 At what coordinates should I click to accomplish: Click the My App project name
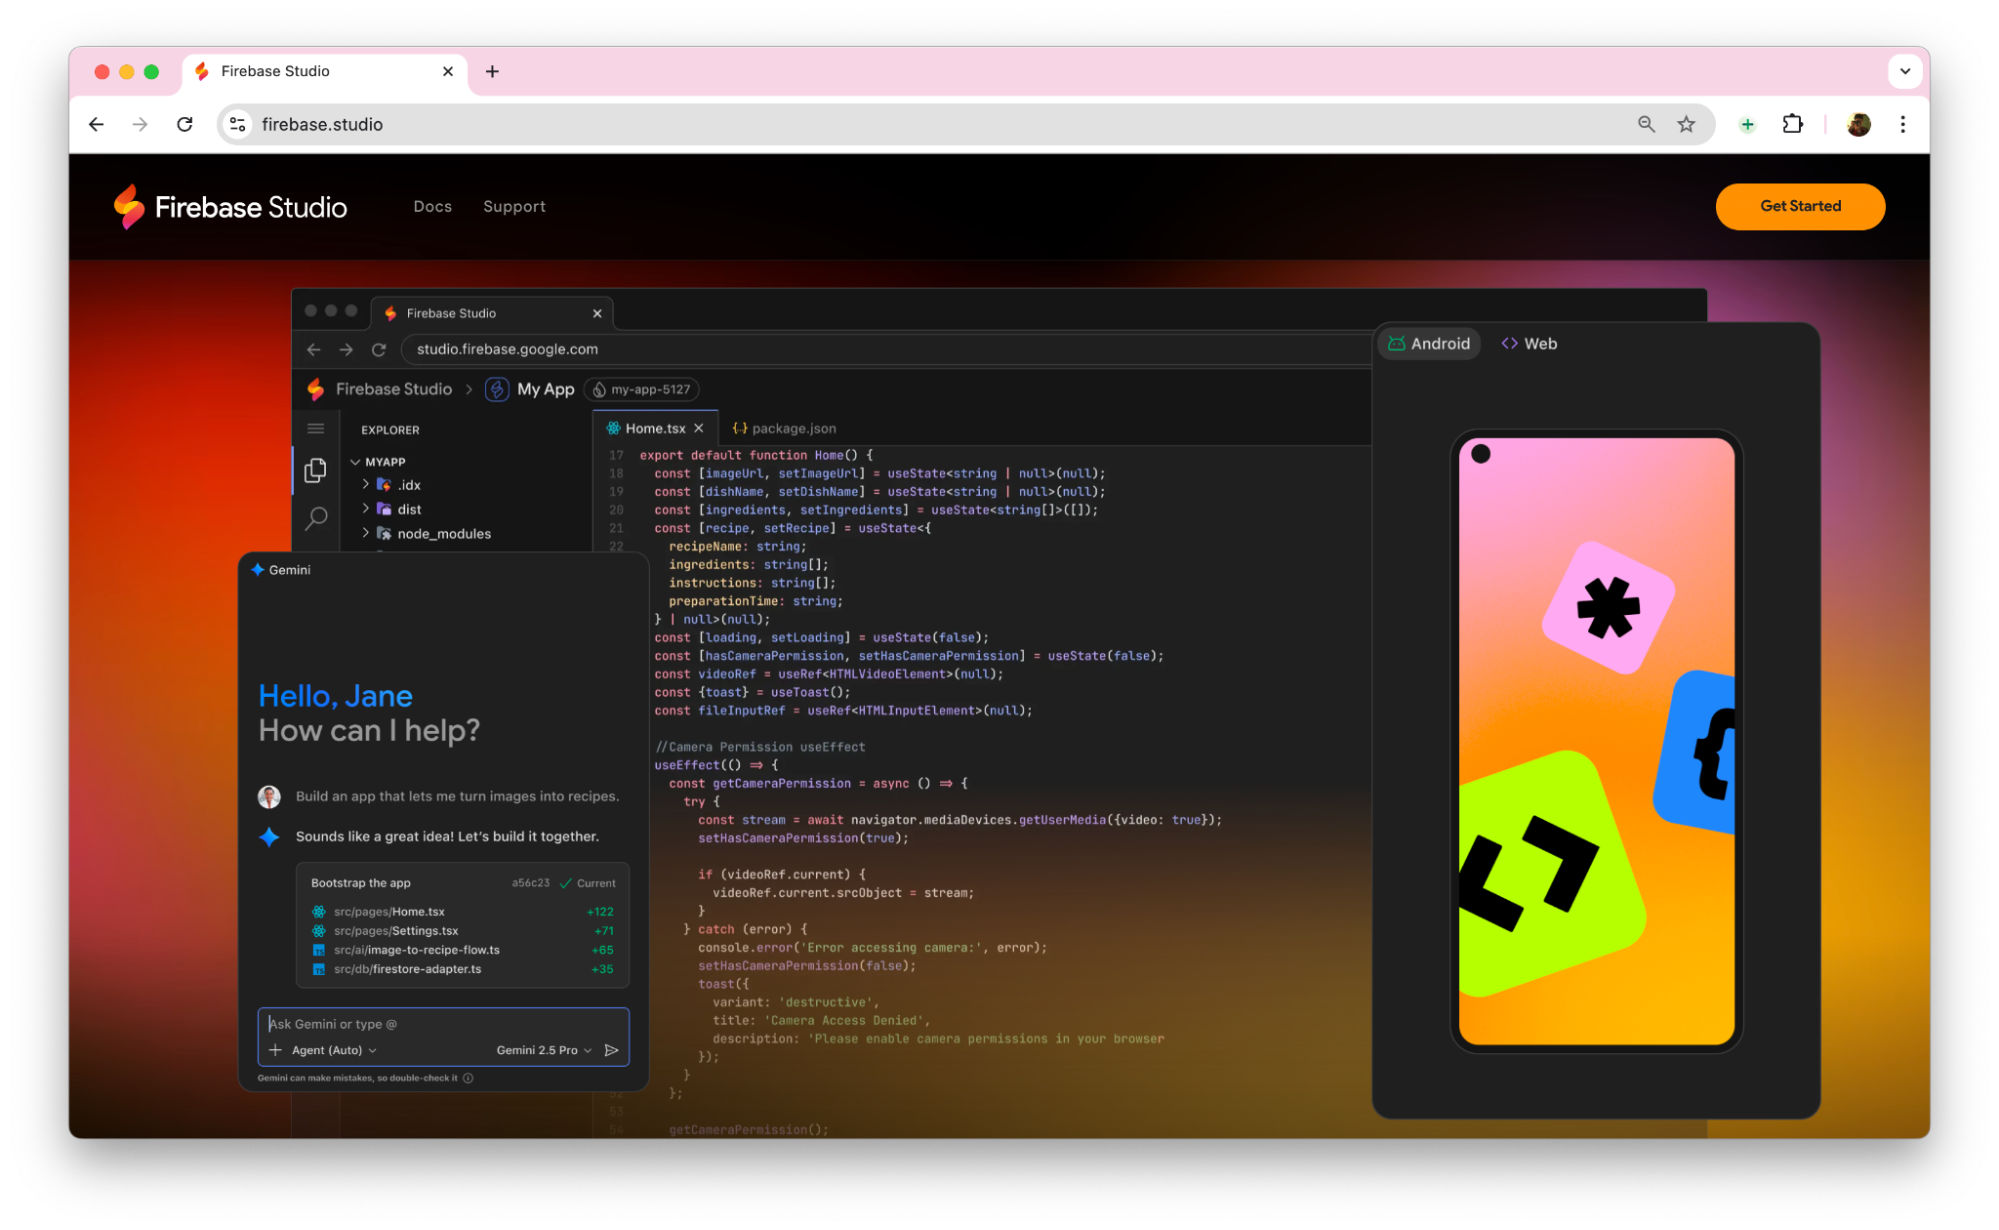(546, 389)
